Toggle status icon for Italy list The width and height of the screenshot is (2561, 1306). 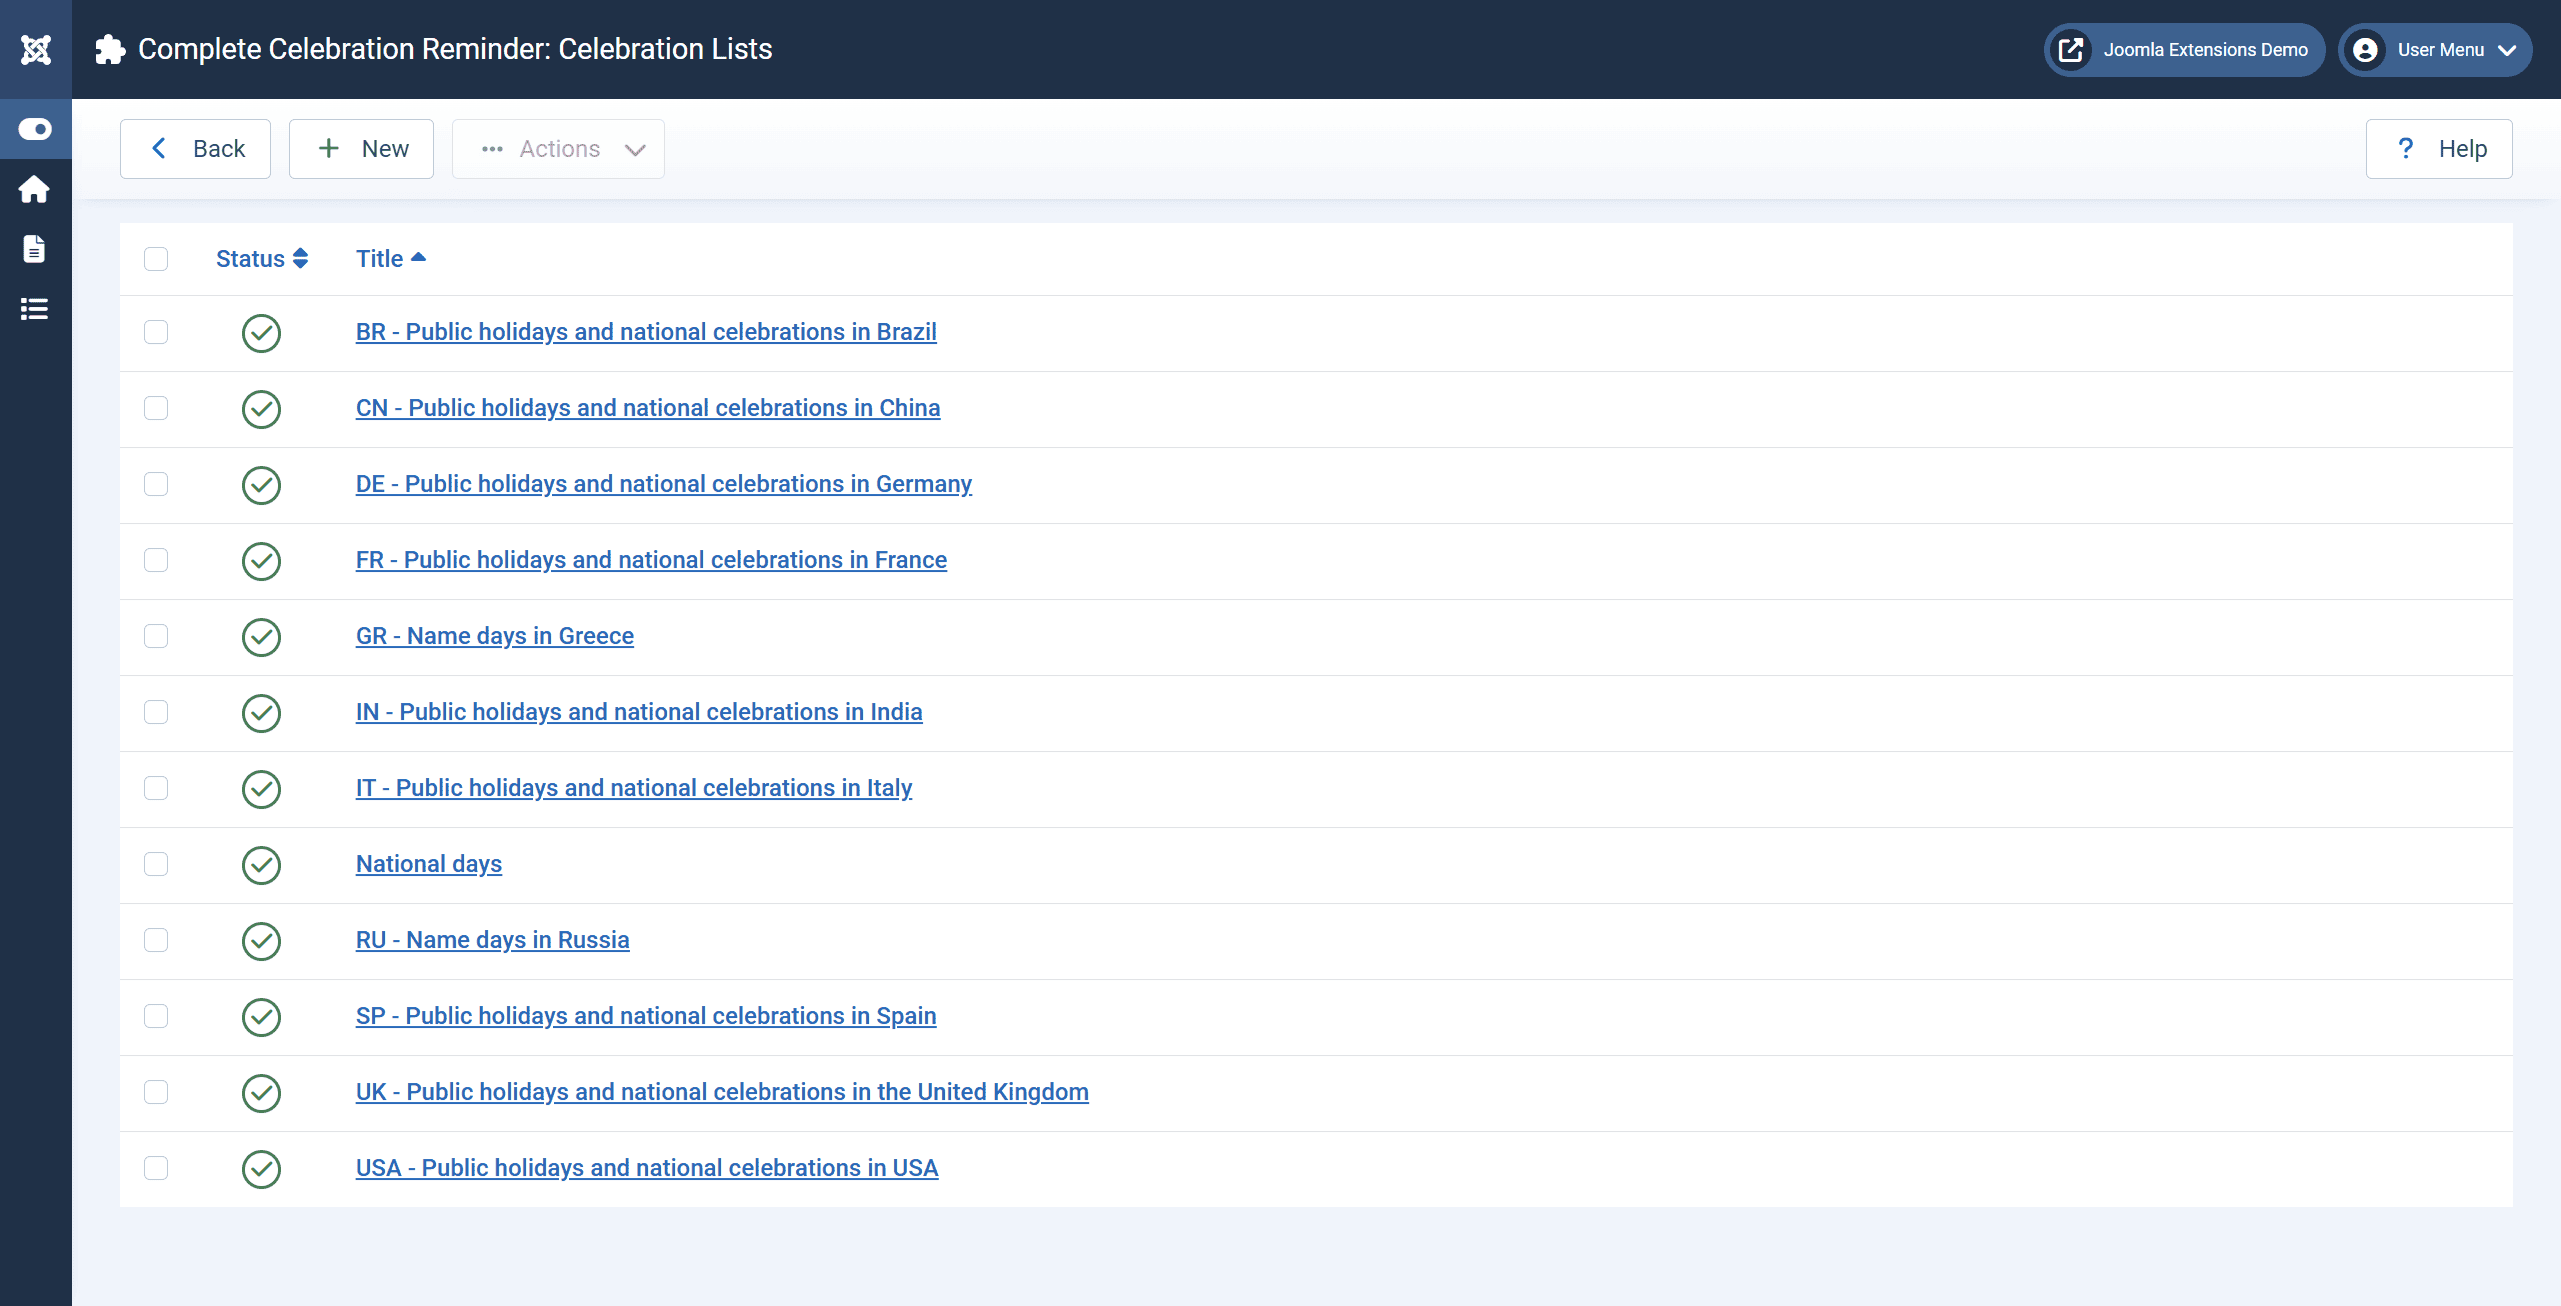261,789
